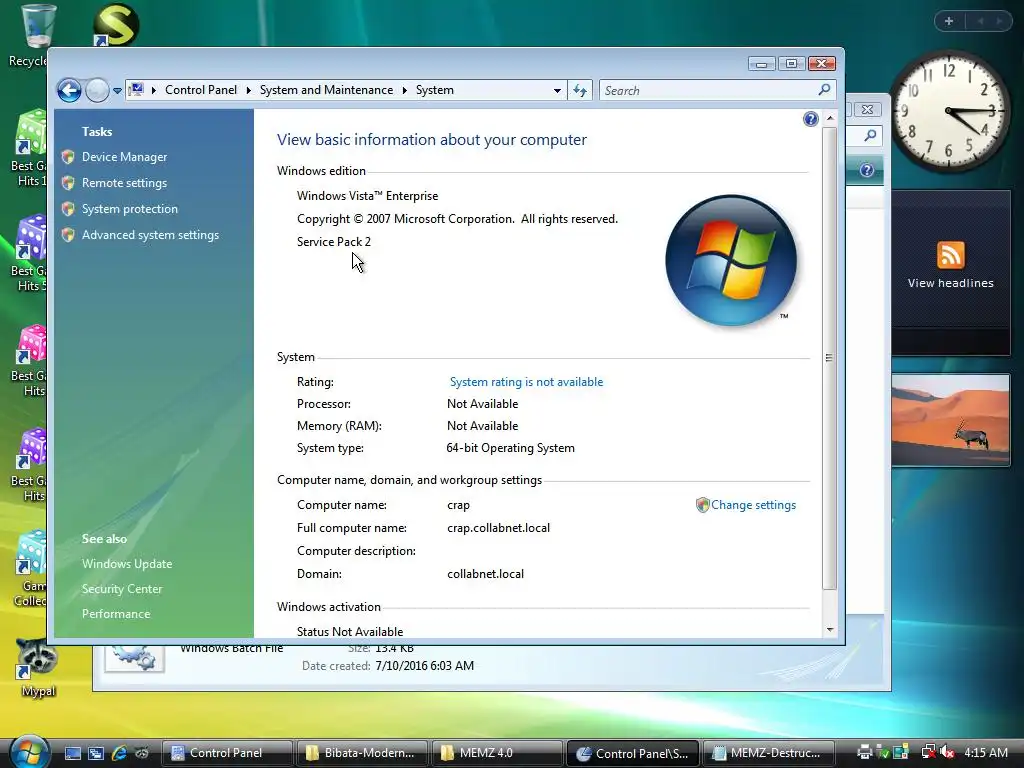Click the help icon in background window
This screenshot has height=768, width=1024.
[867, 170]
